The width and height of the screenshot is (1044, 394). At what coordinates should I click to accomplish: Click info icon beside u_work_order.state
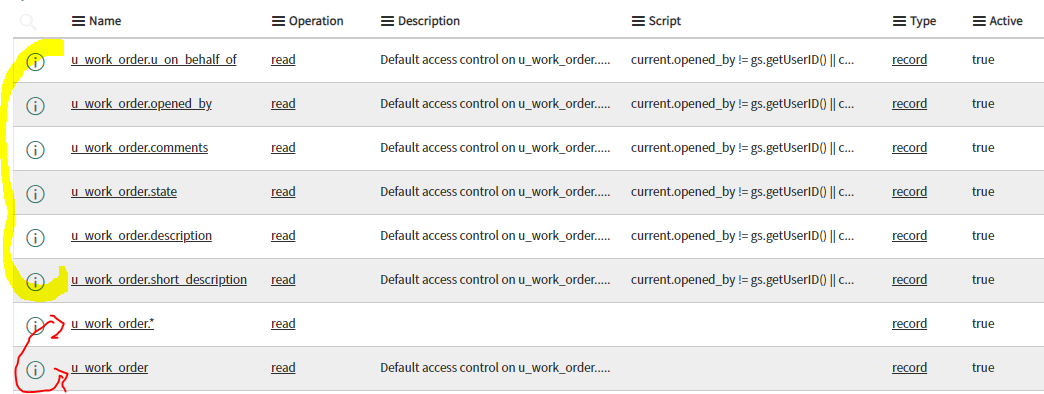(x=35, y=194)
